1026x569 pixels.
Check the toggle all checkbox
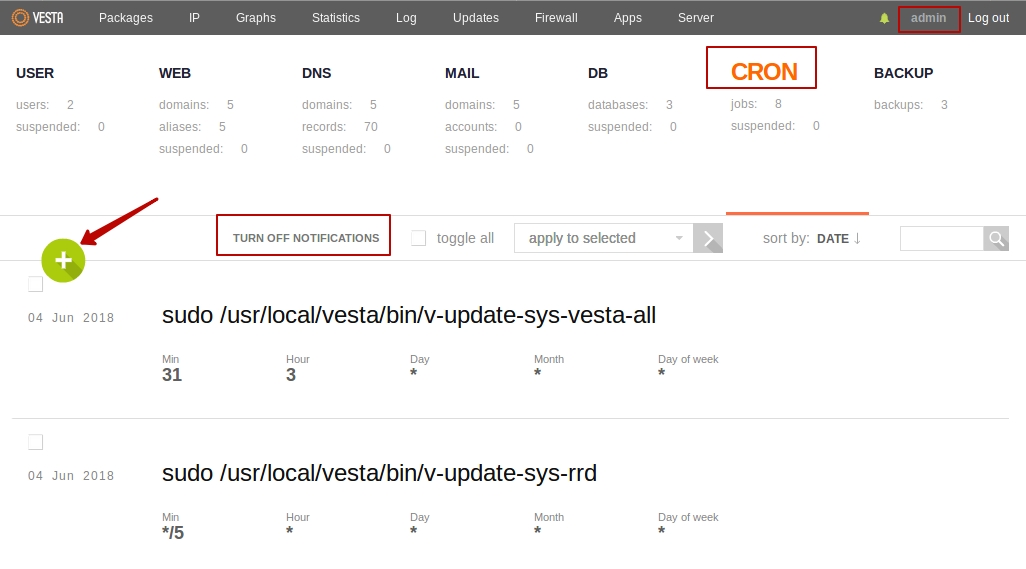coord(419,238)
